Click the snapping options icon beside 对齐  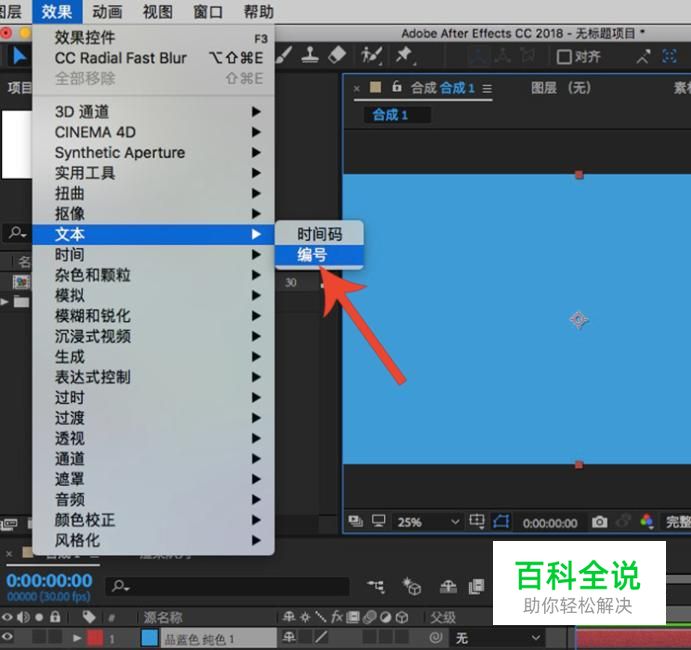643,57
